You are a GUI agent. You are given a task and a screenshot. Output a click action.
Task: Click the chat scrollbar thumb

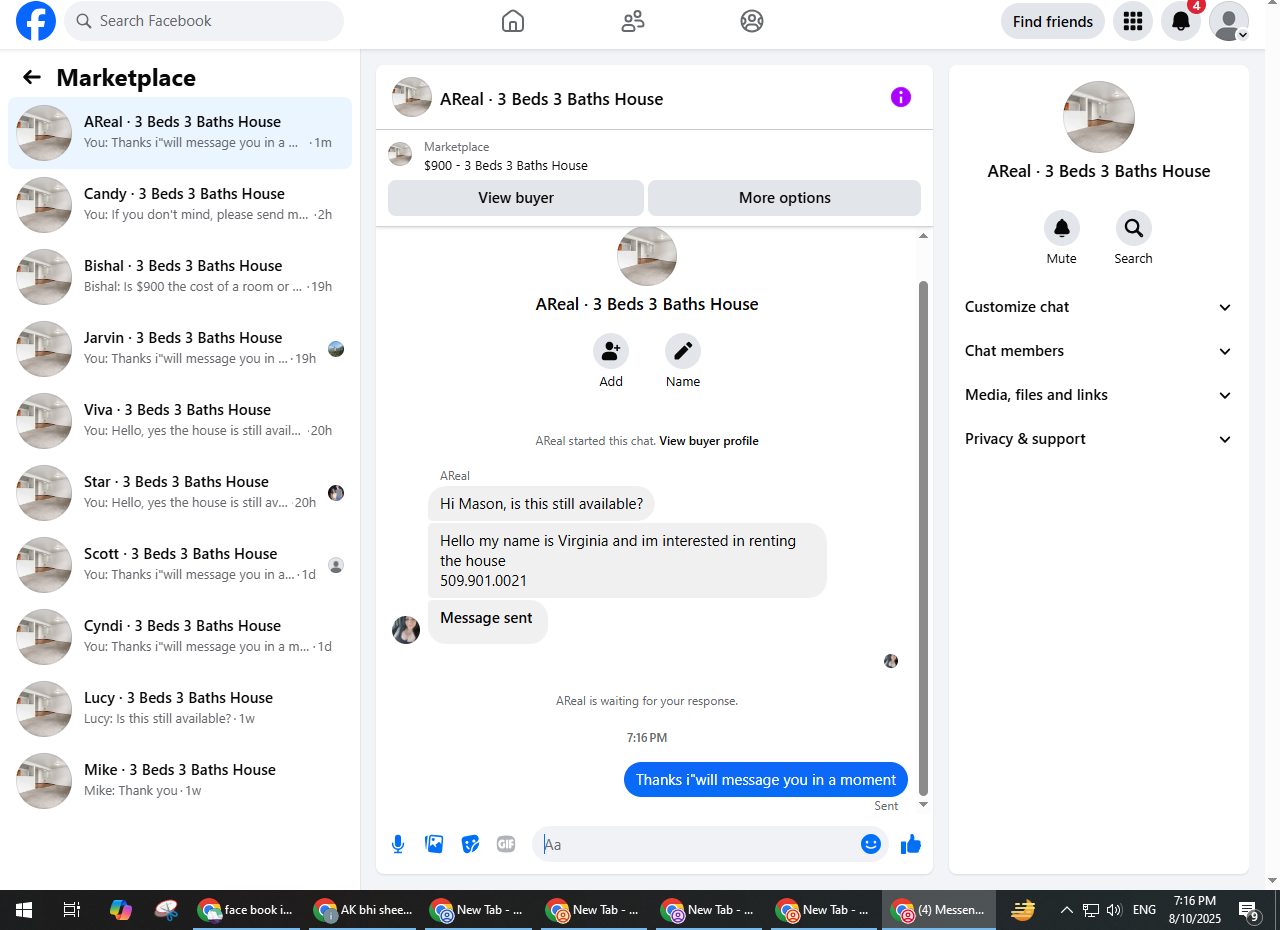[x=923, y=538]
